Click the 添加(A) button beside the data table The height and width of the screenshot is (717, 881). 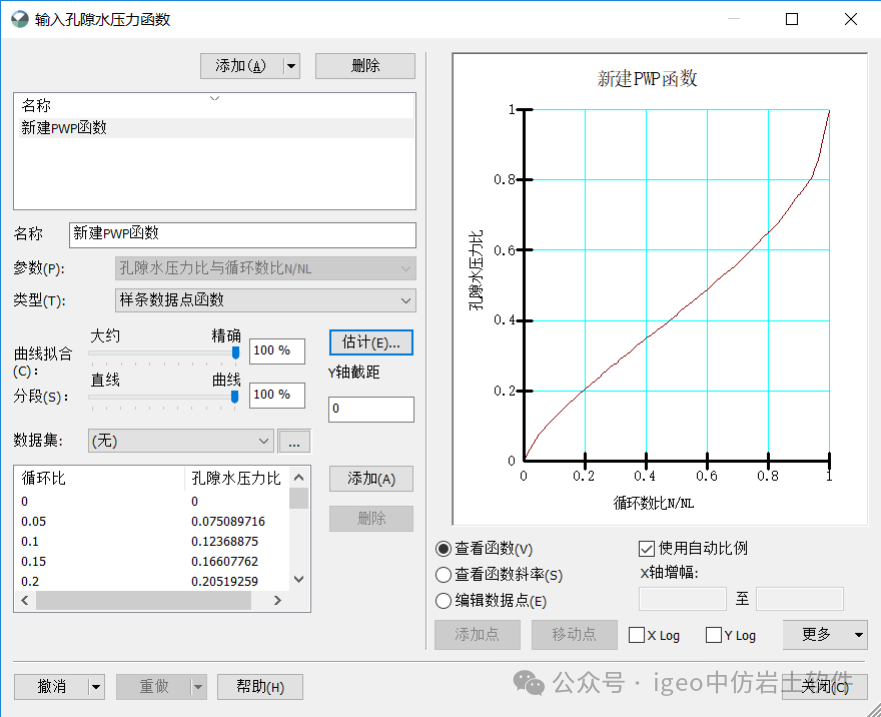[371, 478]
